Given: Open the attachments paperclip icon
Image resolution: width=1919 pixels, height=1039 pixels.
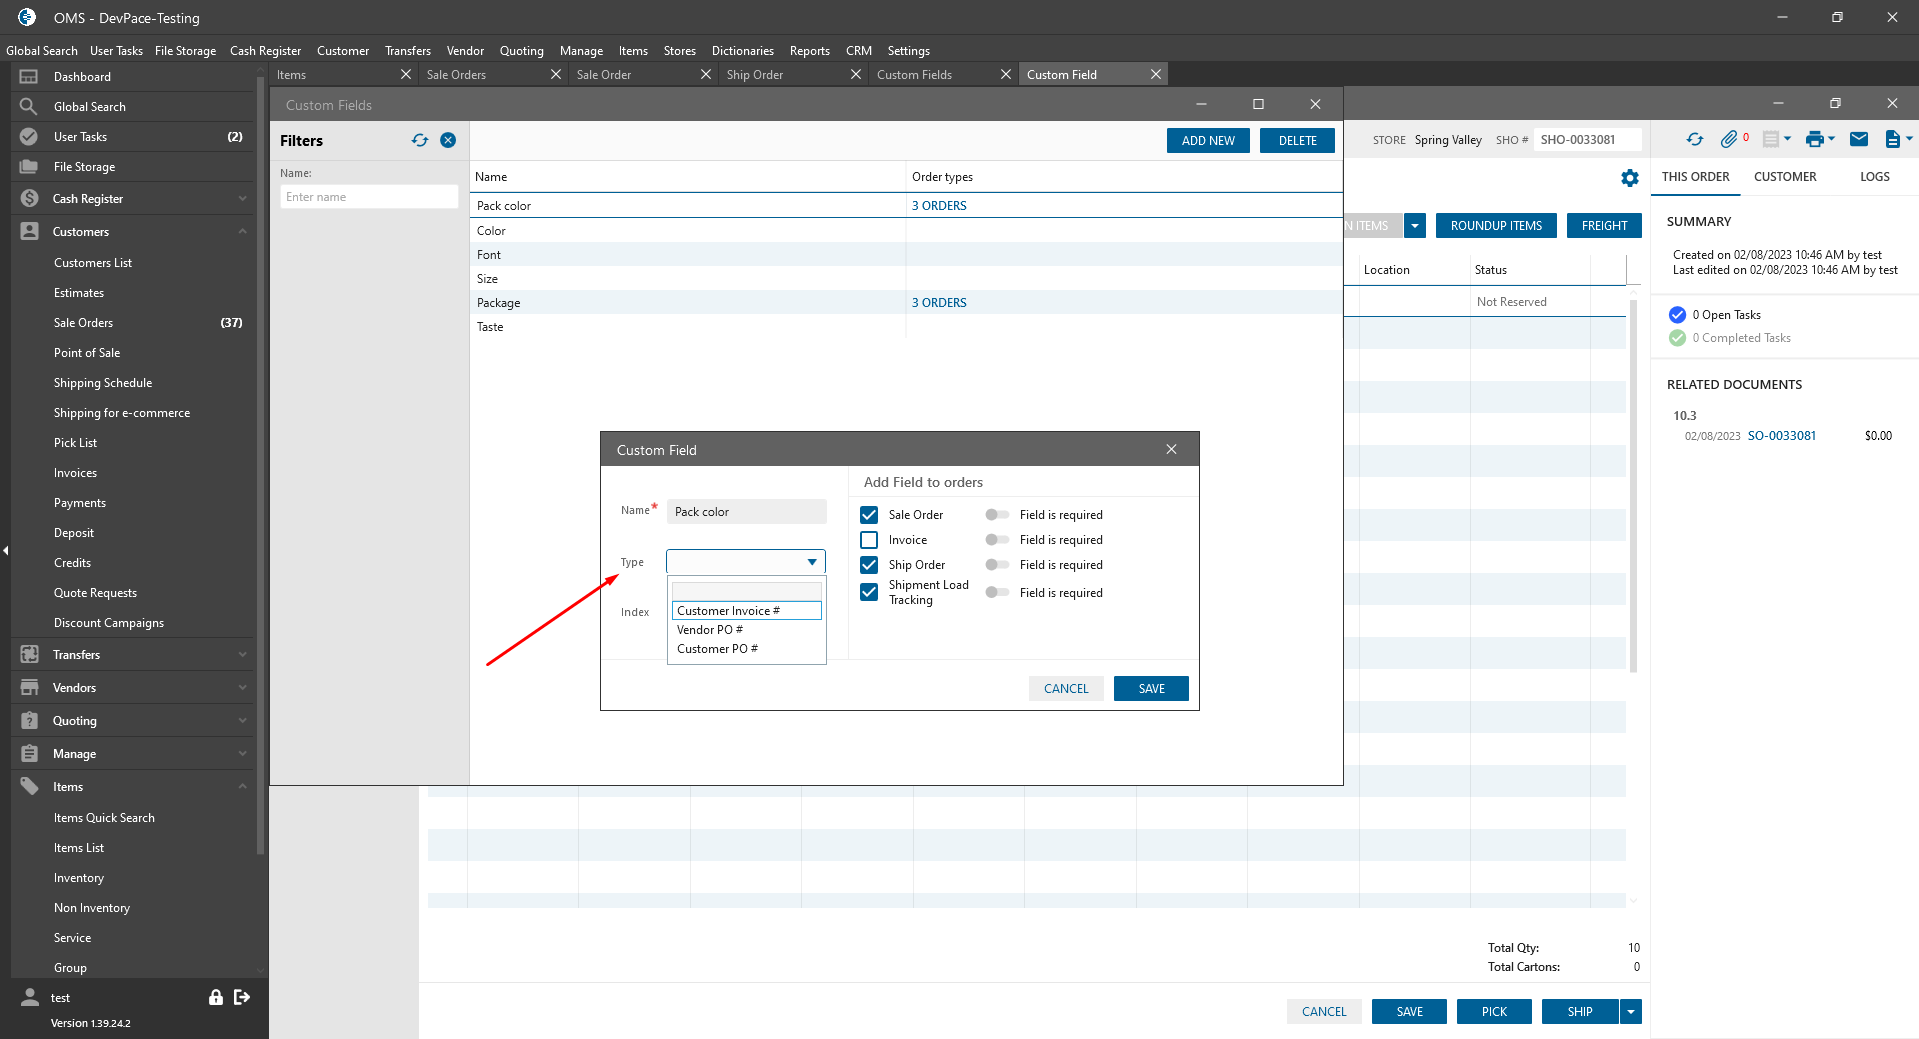Looking at the screenshot, I should (1728, 140).
